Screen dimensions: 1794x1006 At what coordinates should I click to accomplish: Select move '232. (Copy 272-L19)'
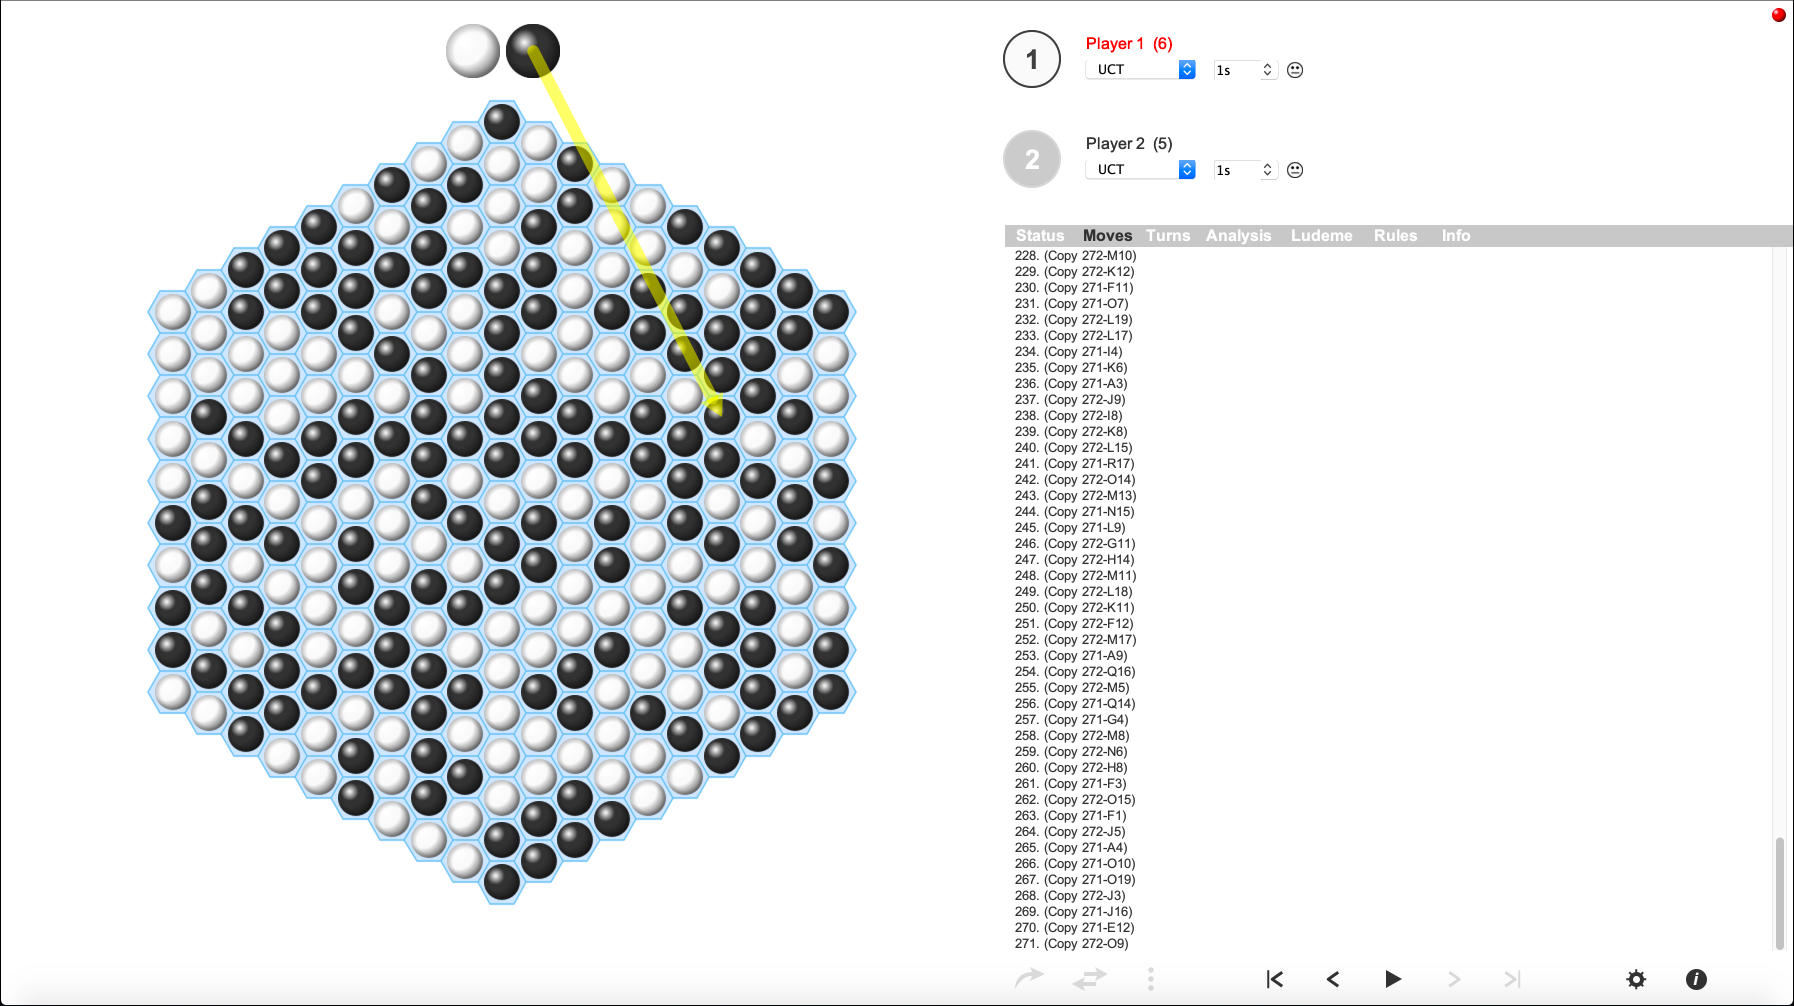point(1074,320)
